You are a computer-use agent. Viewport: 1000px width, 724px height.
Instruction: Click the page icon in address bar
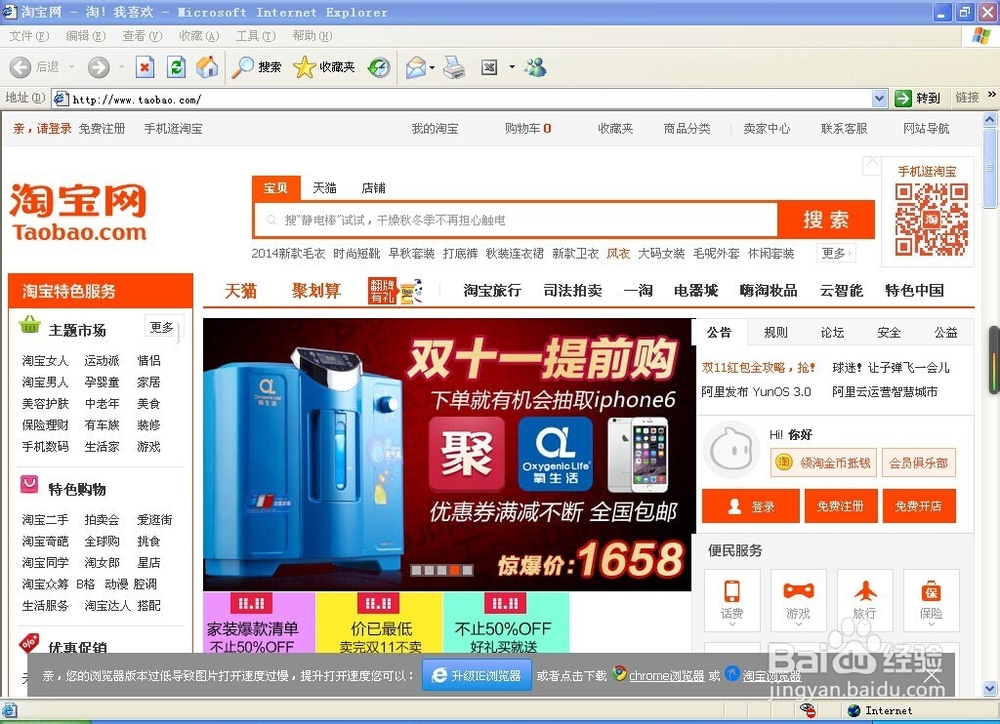click(x=61, y=98)
